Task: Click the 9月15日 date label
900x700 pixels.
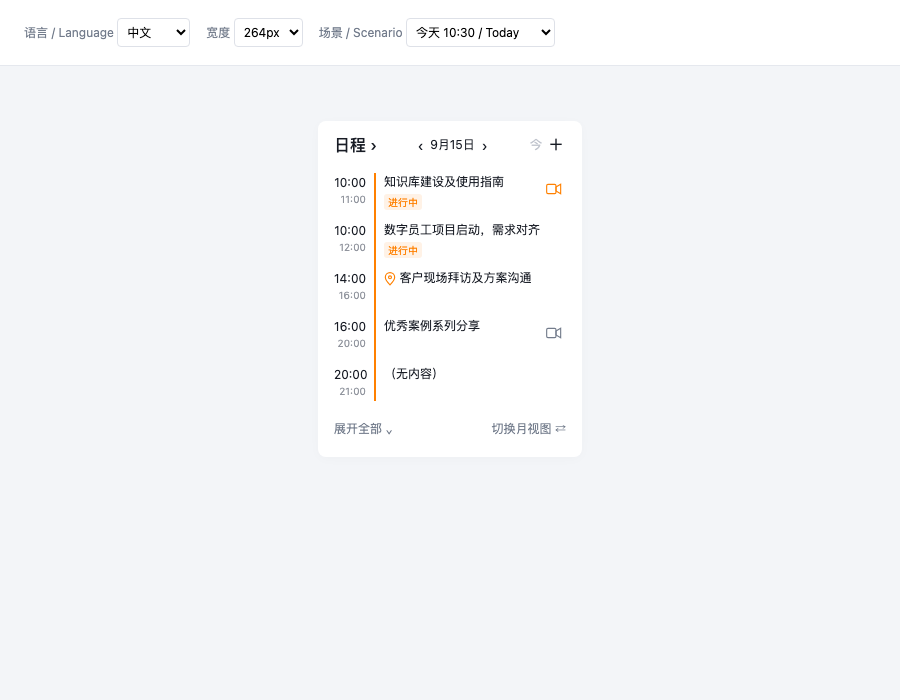Action: click(452, 145)
